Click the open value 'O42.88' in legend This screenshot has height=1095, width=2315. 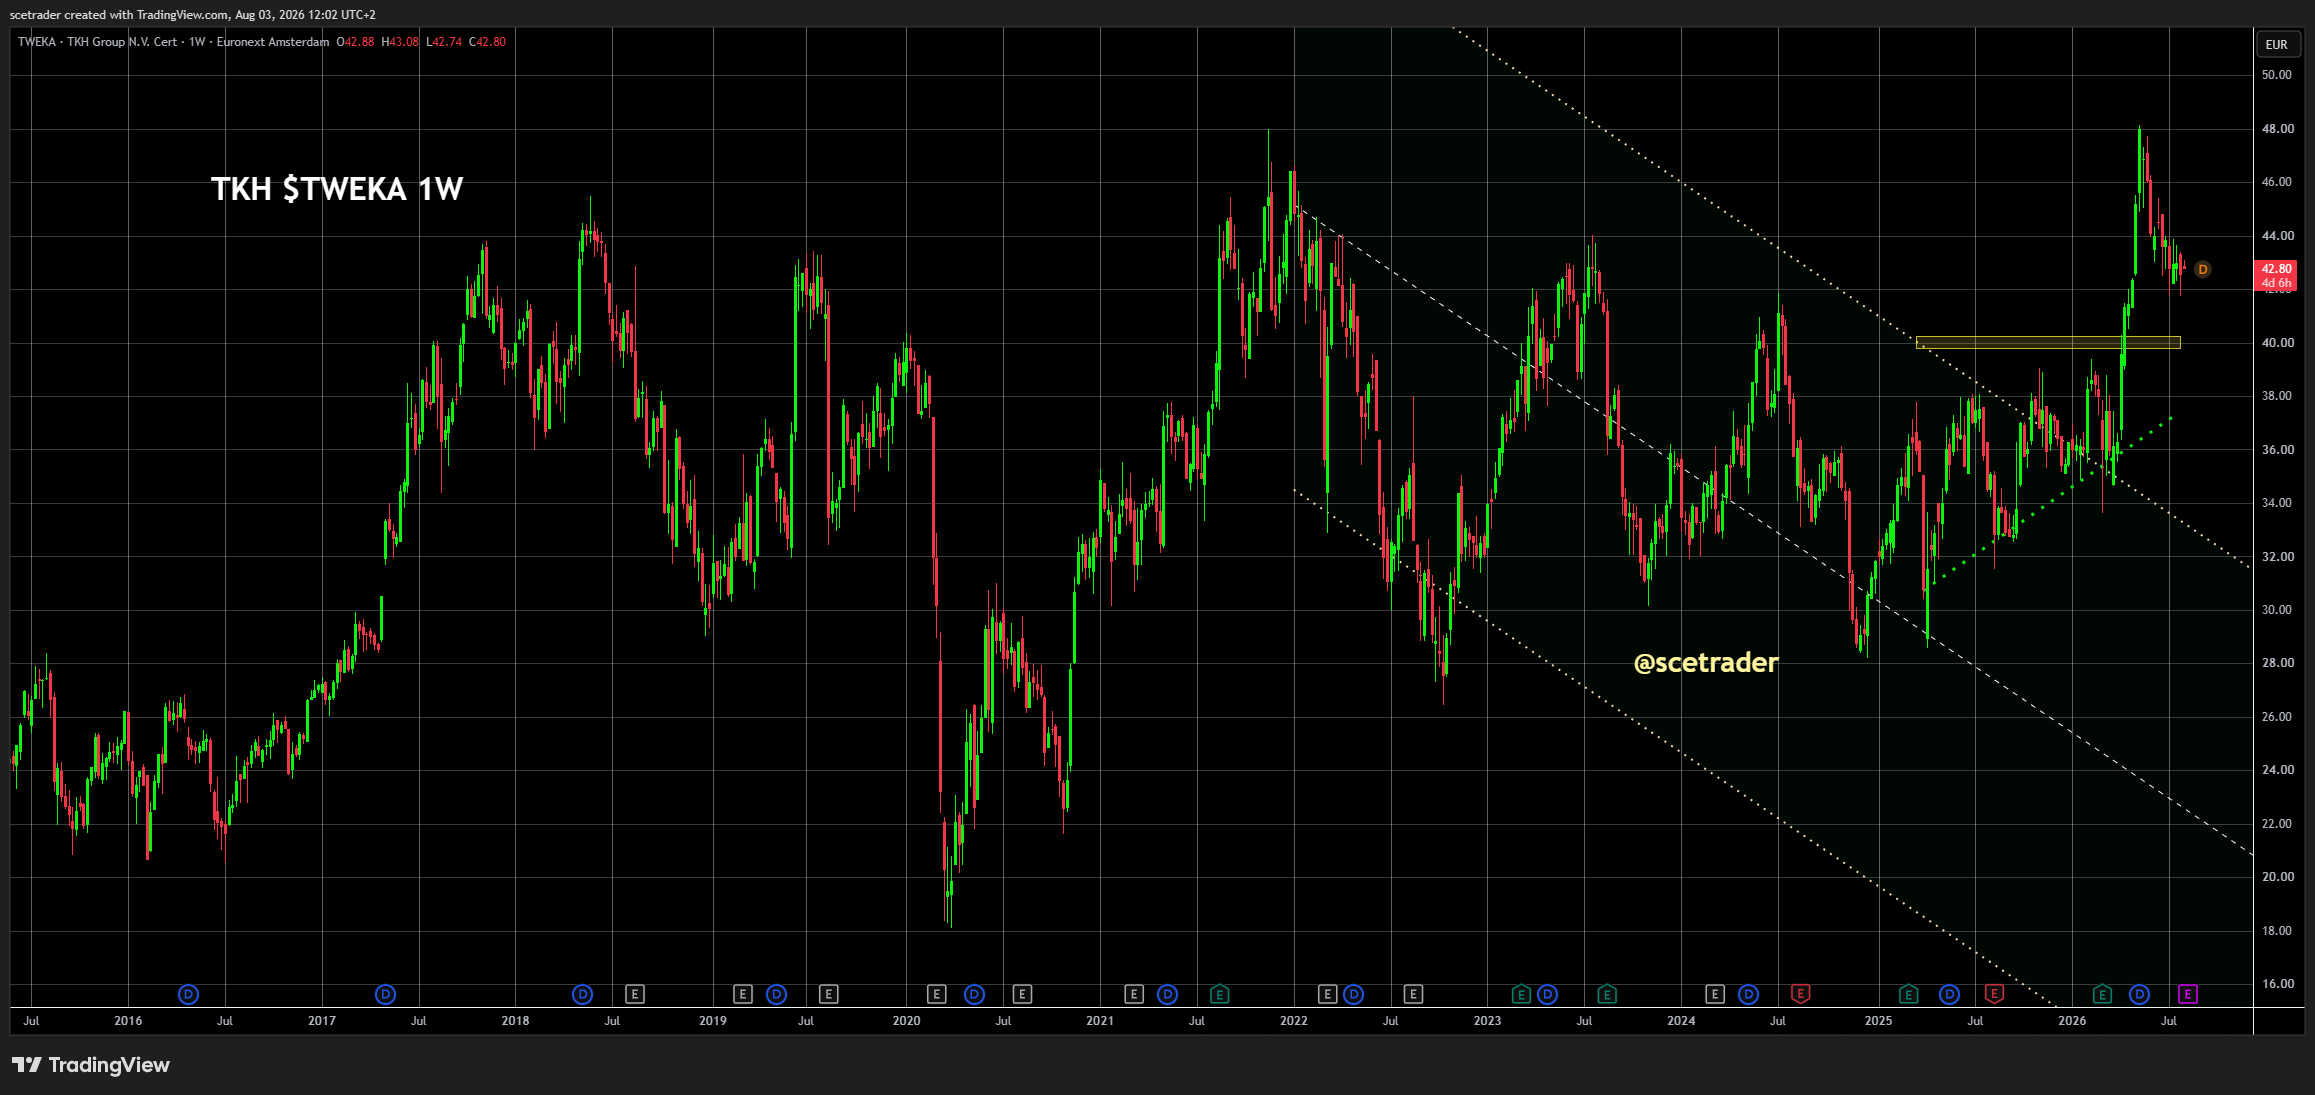tap(355, 42)
